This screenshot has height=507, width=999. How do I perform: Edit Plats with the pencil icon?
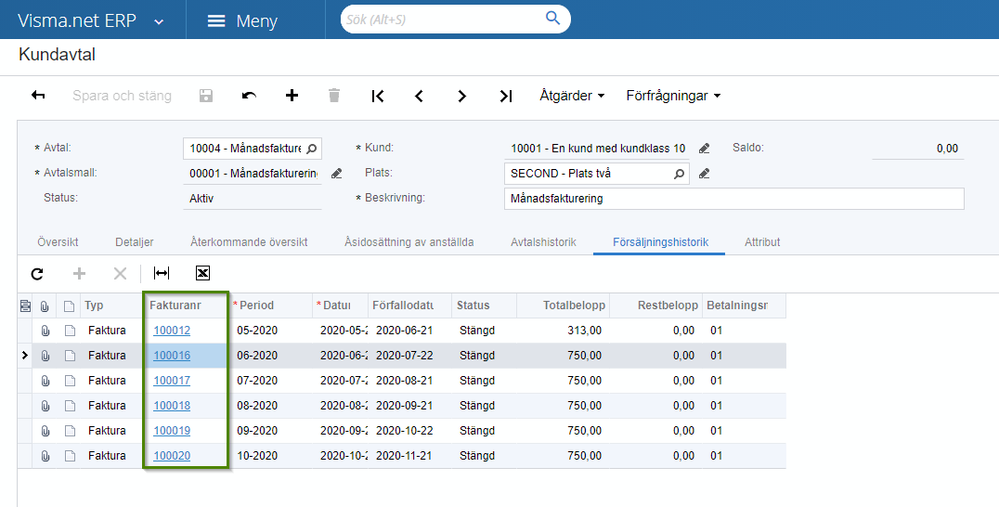click(x=704, y=173)
